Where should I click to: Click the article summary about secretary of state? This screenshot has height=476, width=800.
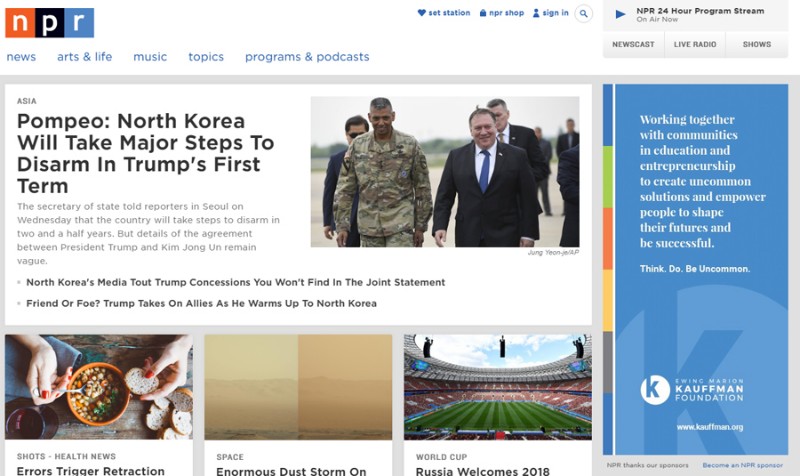click(148, 234)
